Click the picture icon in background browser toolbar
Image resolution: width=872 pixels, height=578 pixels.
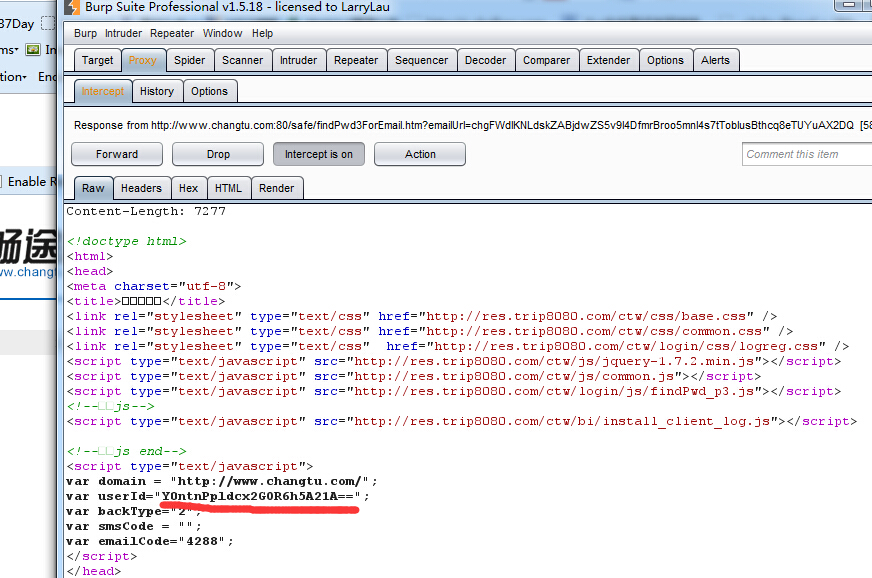point(33,50)
